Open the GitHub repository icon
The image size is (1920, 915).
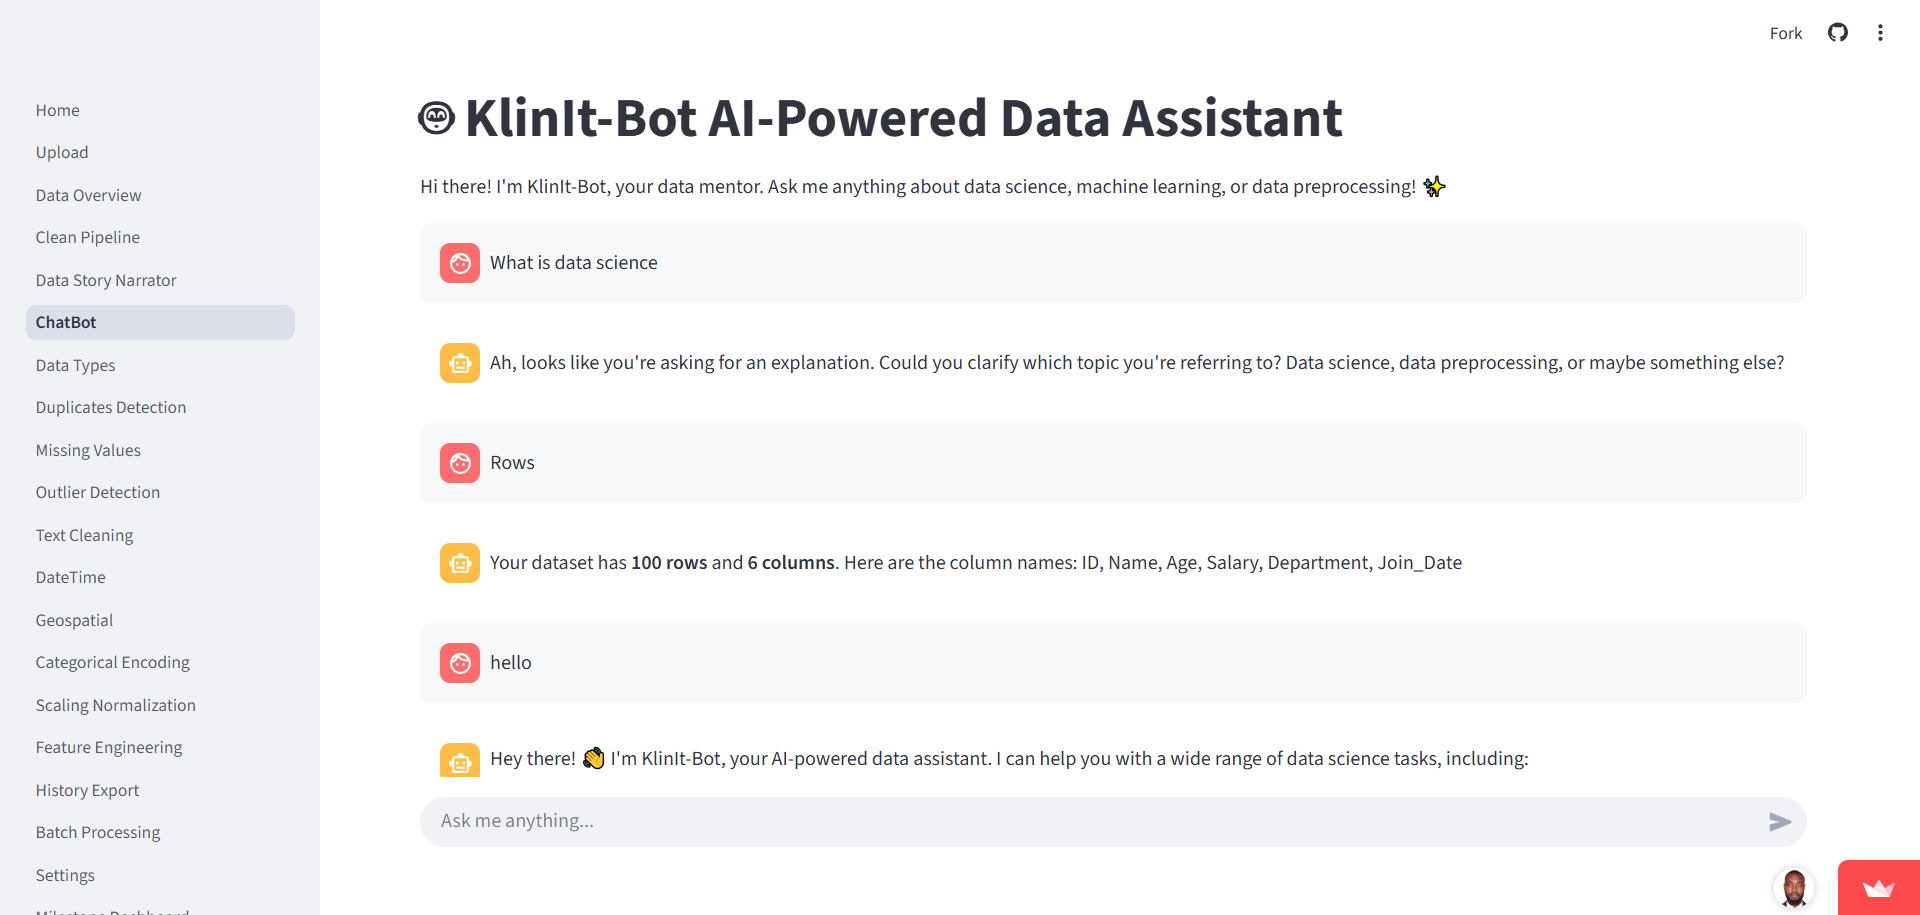click(x=1838, y=32)
